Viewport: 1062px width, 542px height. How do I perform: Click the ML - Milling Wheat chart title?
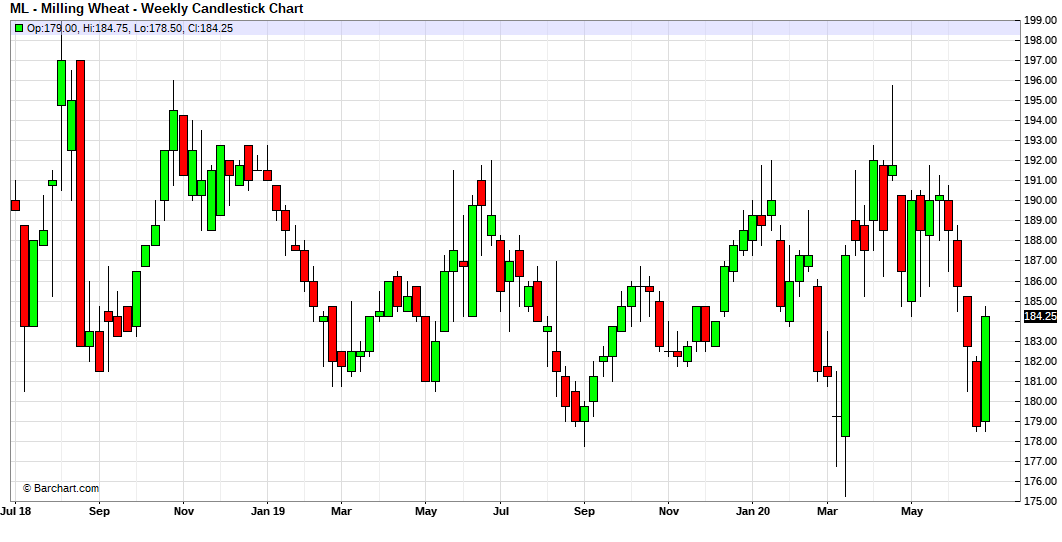(x=157, y=9)
